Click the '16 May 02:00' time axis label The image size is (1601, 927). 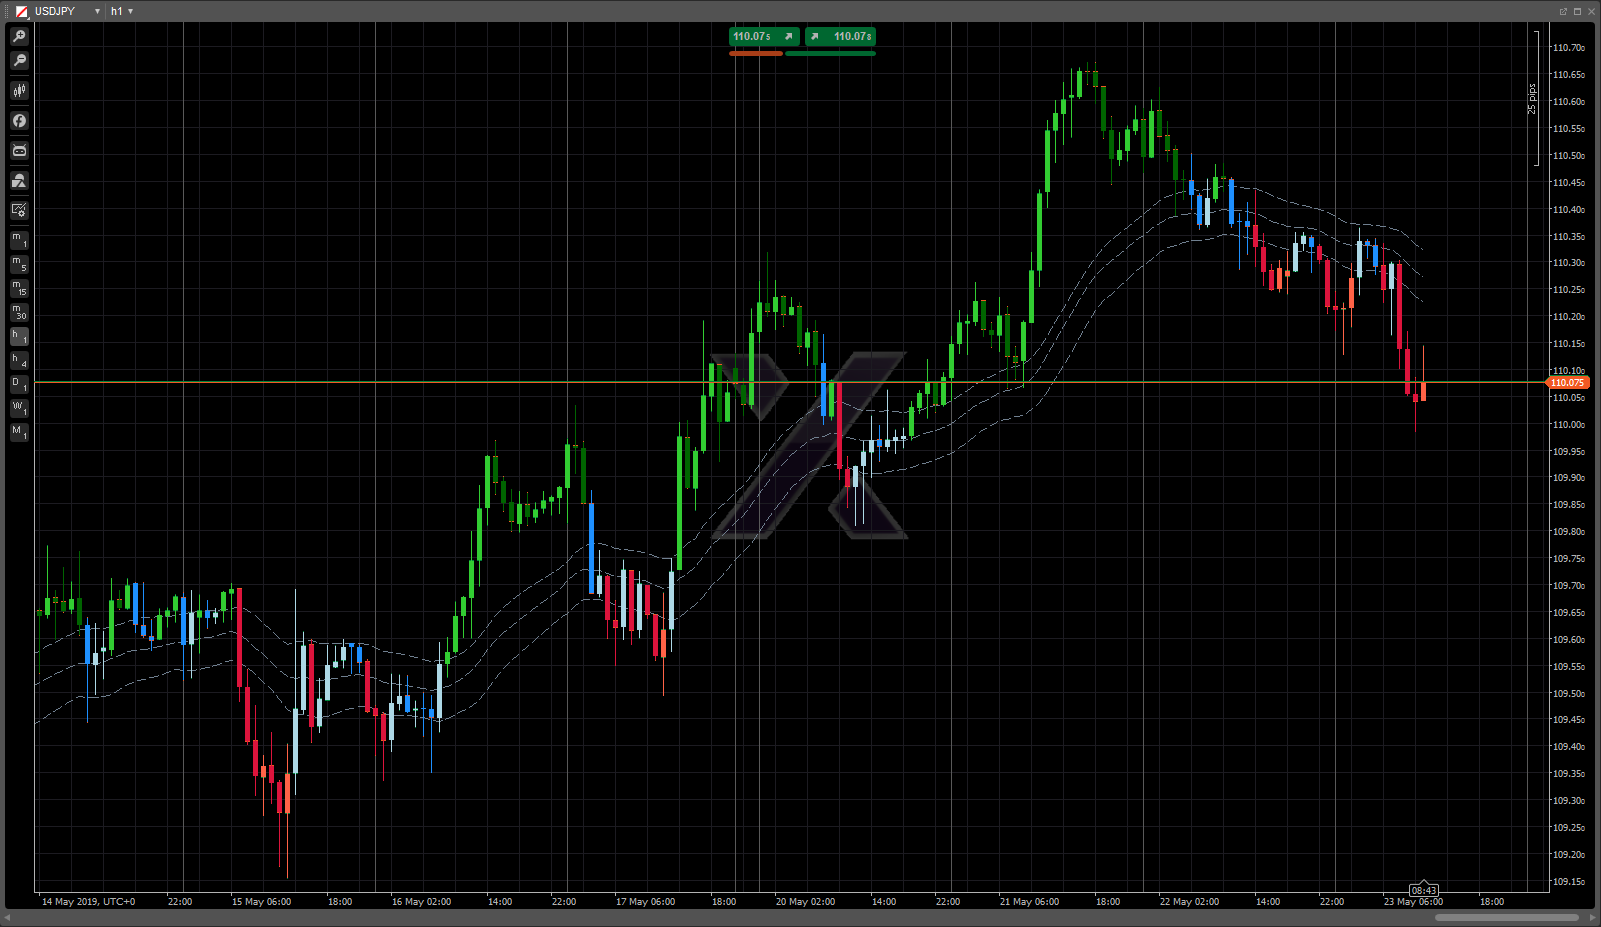pos(421,902)
